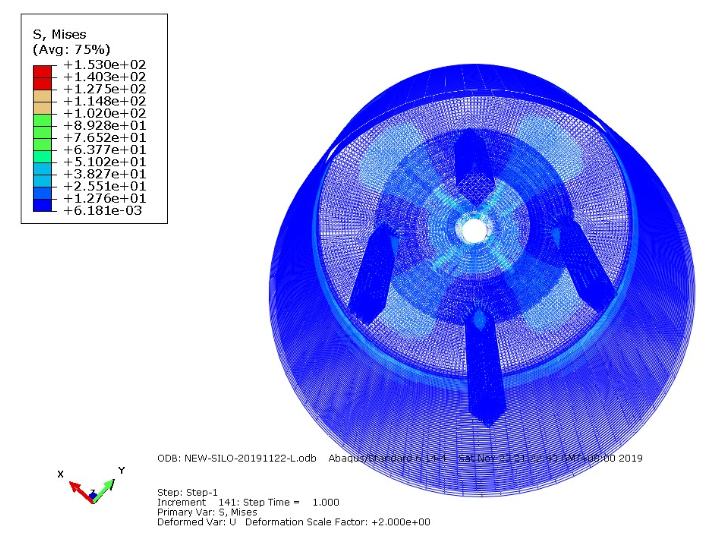Click the XYZ orientation triad

(x=91, y=487)
